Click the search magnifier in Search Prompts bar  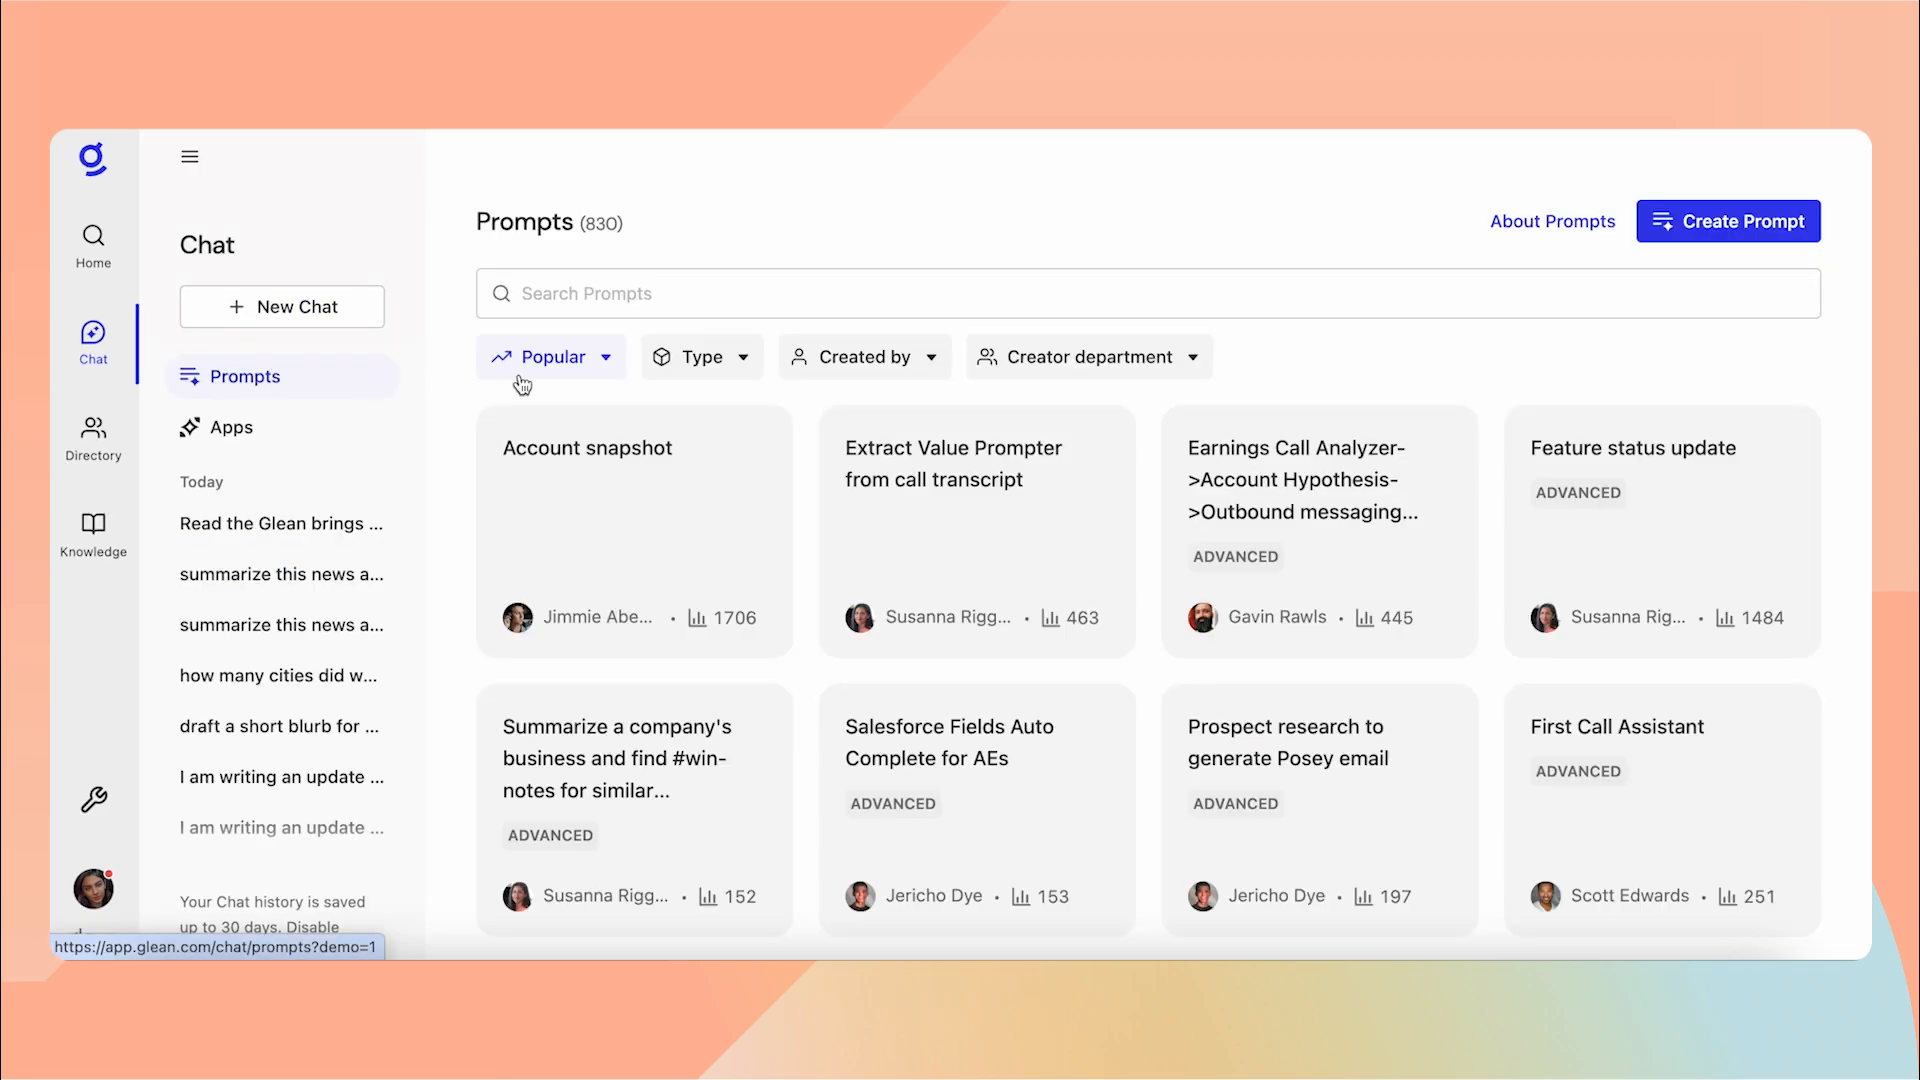501,293
